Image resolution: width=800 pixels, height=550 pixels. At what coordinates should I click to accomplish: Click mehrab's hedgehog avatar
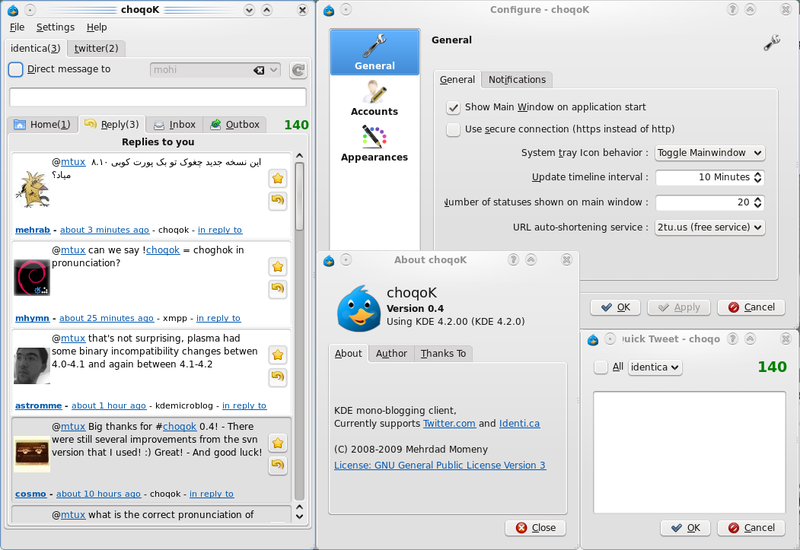click(33, 189)
